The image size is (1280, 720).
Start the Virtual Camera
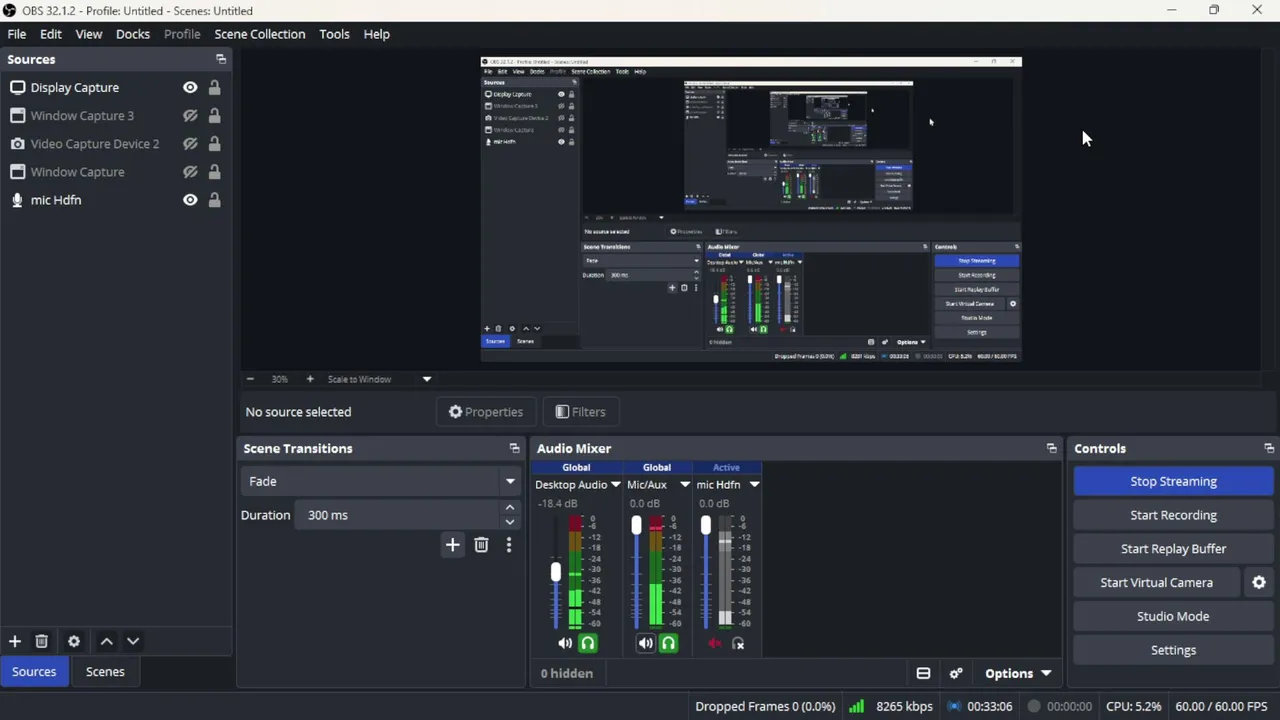tap(1156, 582)
